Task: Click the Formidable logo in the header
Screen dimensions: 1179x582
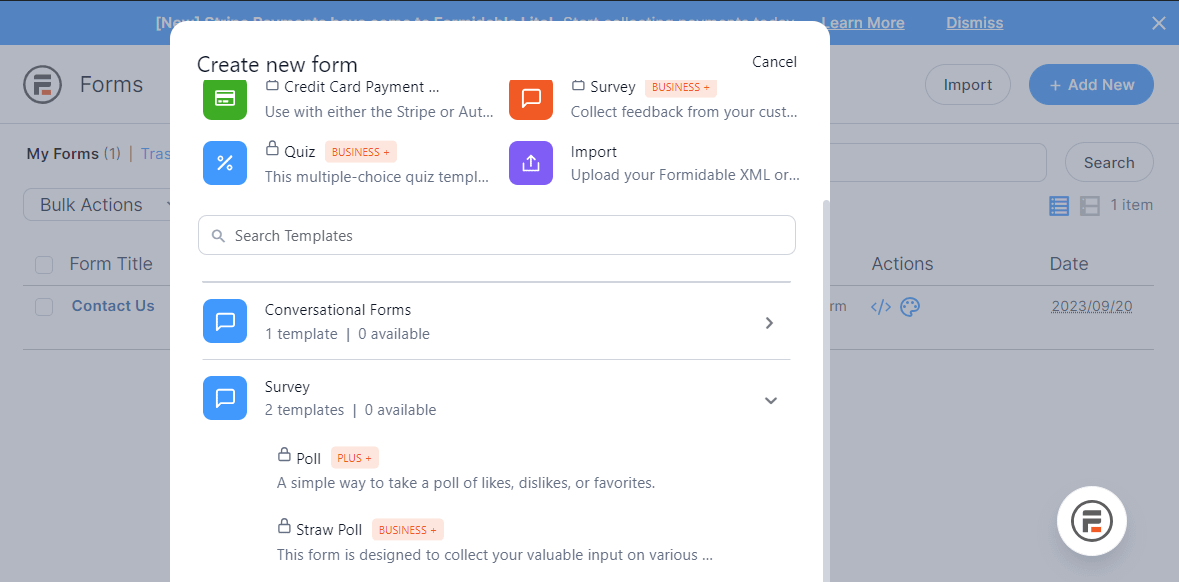Action: click(x=42, y=84)
